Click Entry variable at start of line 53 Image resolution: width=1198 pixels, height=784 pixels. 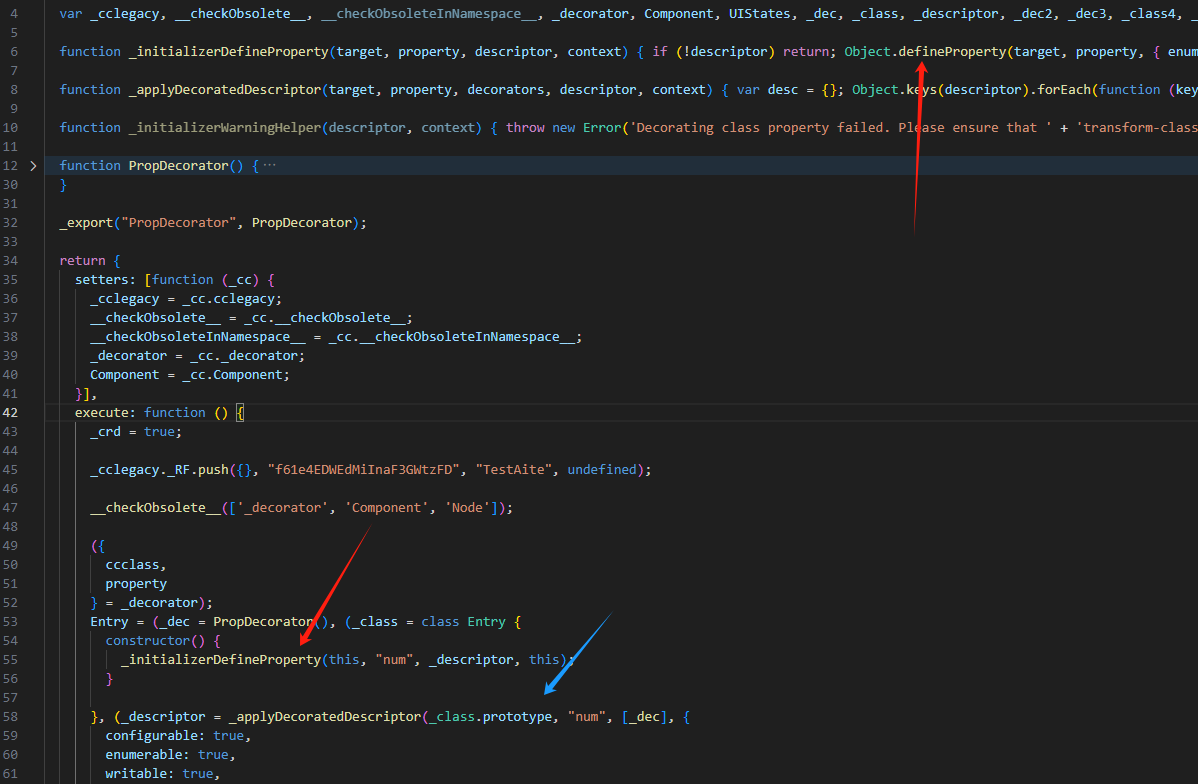click(109, 621)
